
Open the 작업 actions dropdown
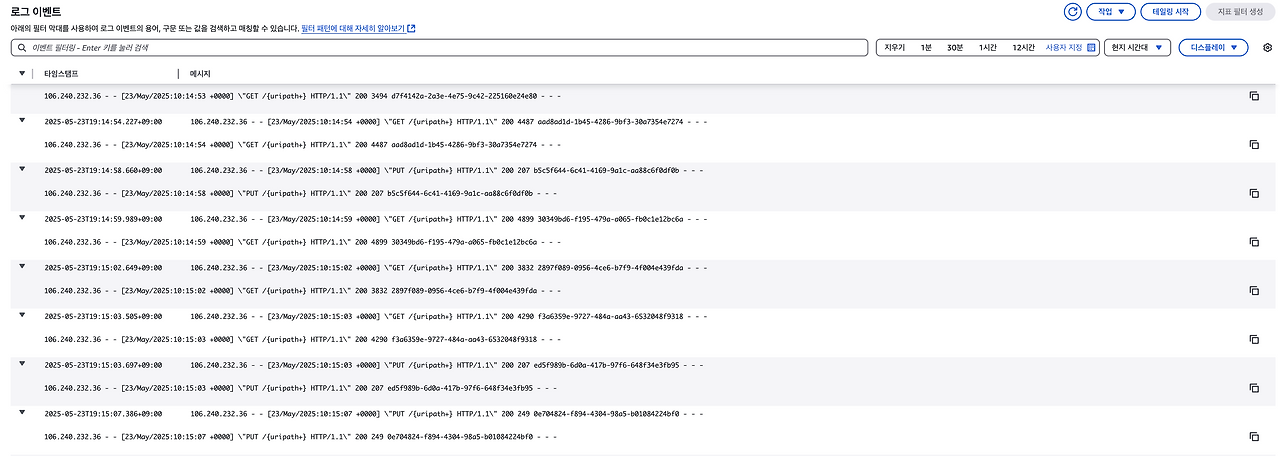tap(1111, 11)
